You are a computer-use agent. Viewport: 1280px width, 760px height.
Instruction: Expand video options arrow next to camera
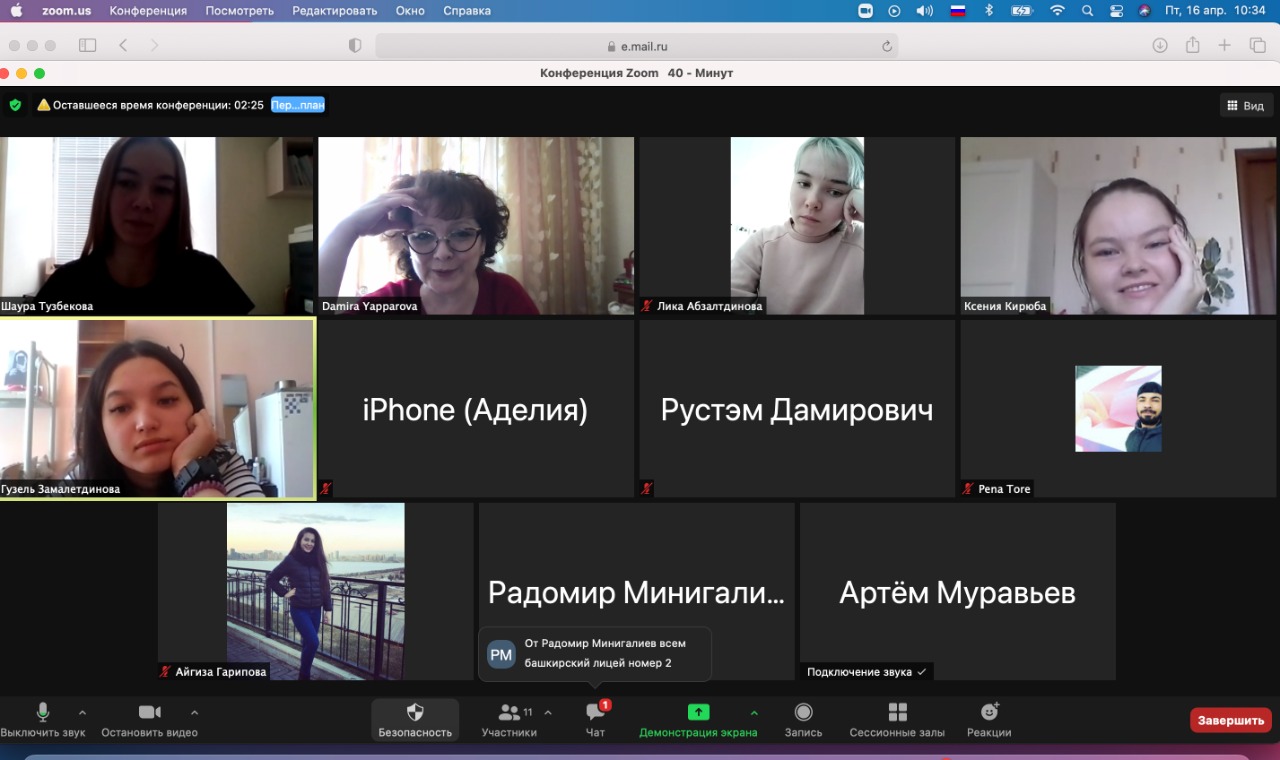tap(194, 713)
